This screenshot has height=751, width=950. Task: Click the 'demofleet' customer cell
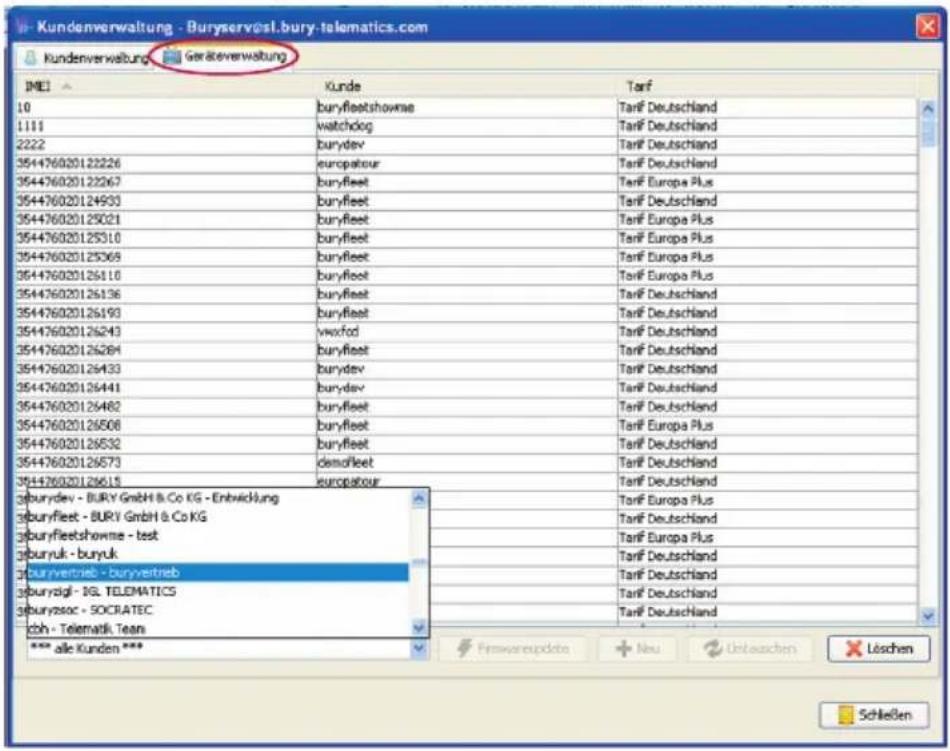point(467,463)
